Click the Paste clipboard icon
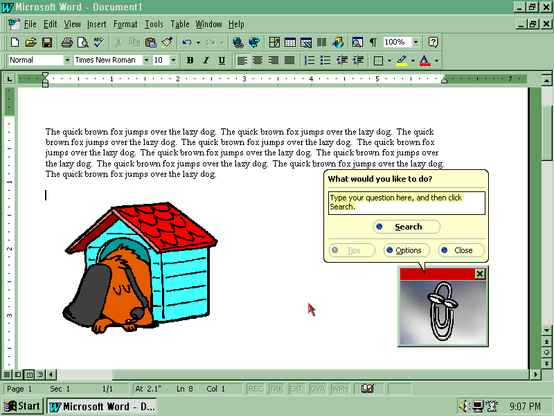 [x=151, y=42]
